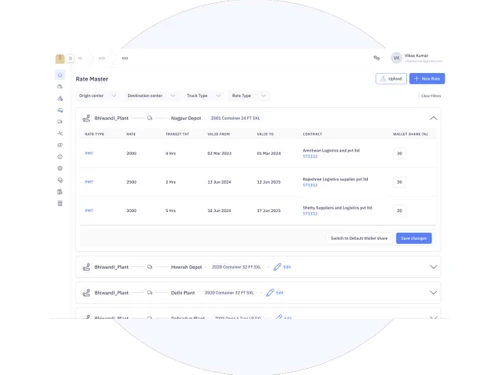Click the origin location icon on Howrah Depot row
Screen dimensions: 500x375
tap(86, 267)
